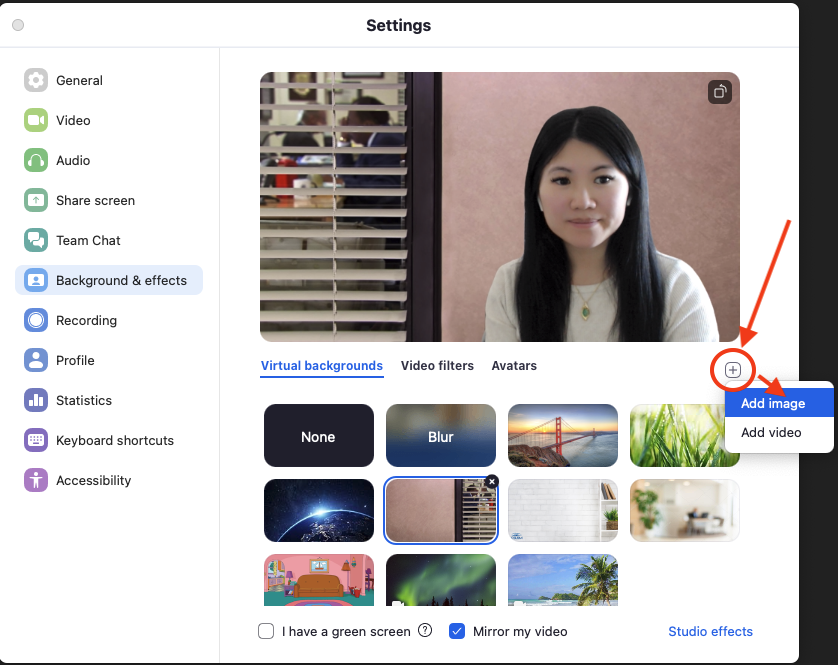The image size is (838, 665).
Task: Choose Add image from the popup menu
Action: tap(773, 404)
